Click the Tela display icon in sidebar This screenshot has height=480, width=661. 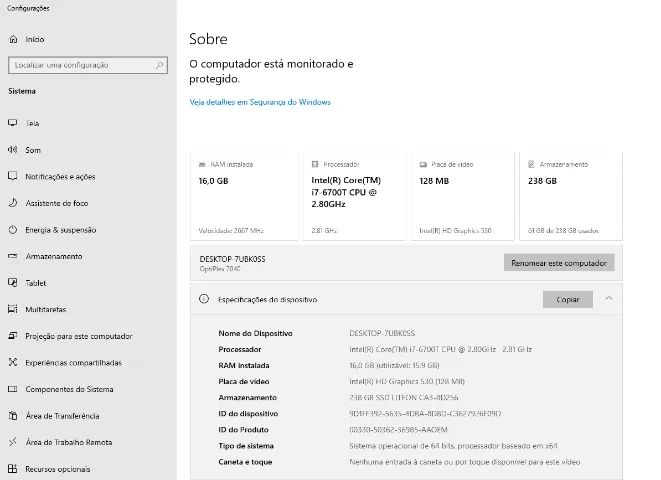13,123
